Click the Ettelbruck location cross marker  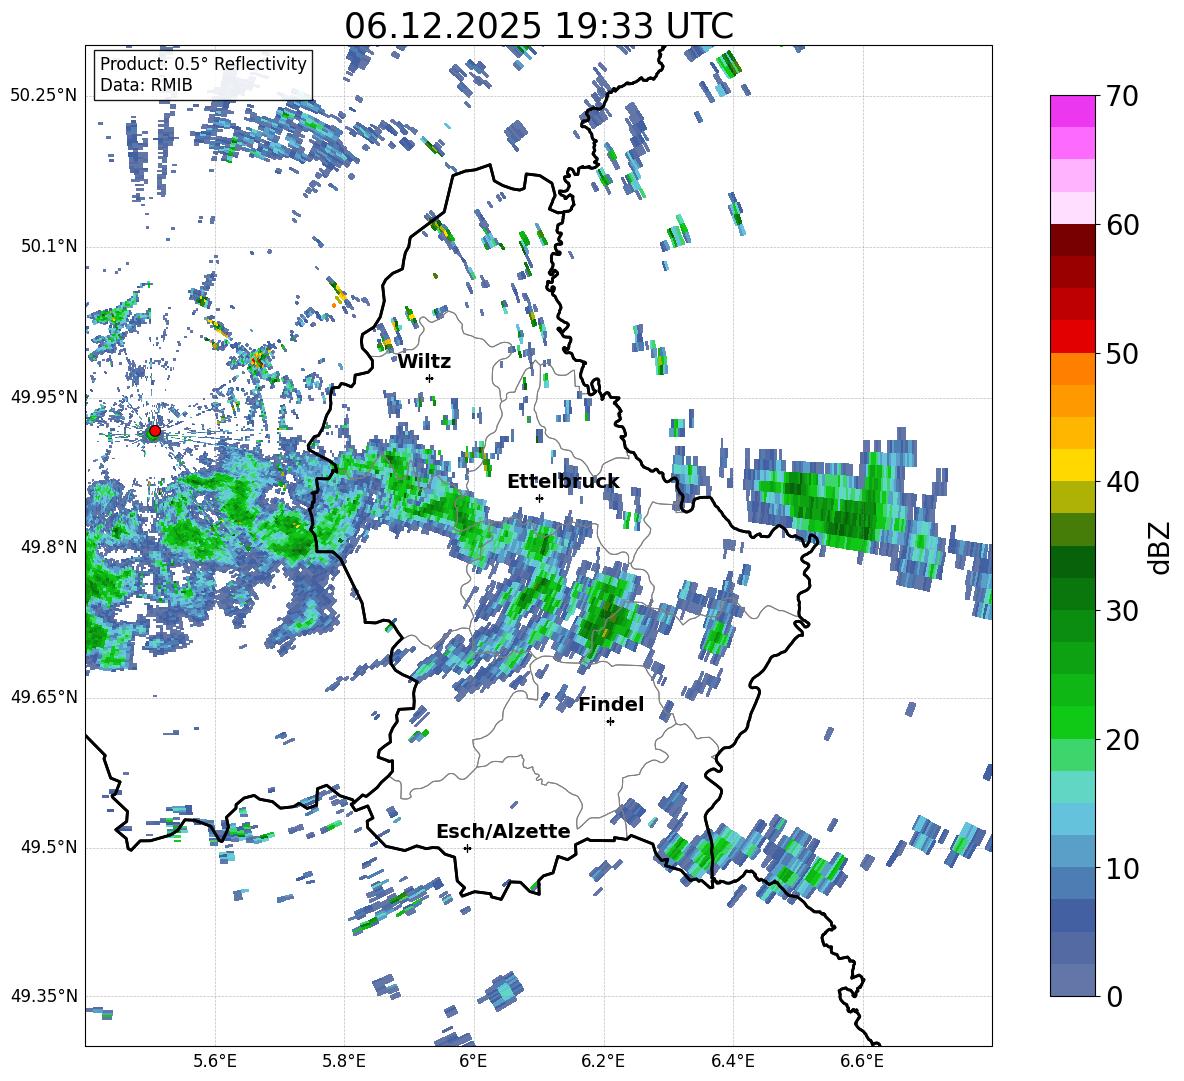tap(539, 498)
